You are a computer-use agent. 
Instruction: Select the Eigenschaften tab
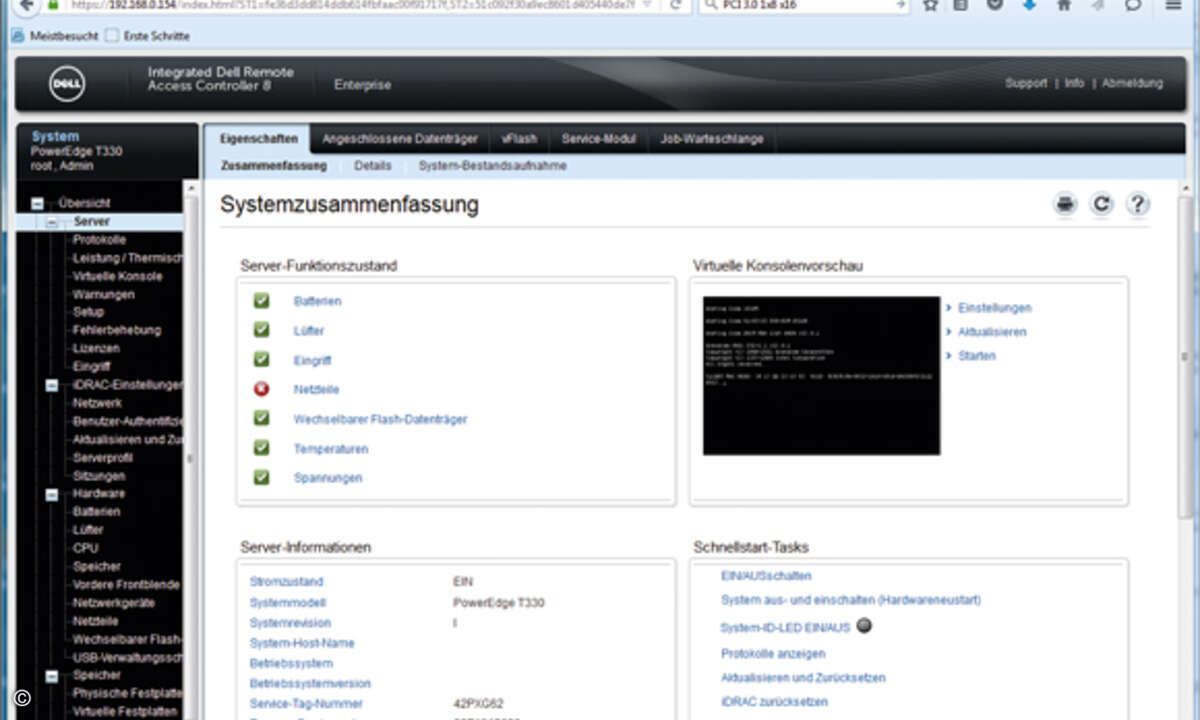click(258, 139)
